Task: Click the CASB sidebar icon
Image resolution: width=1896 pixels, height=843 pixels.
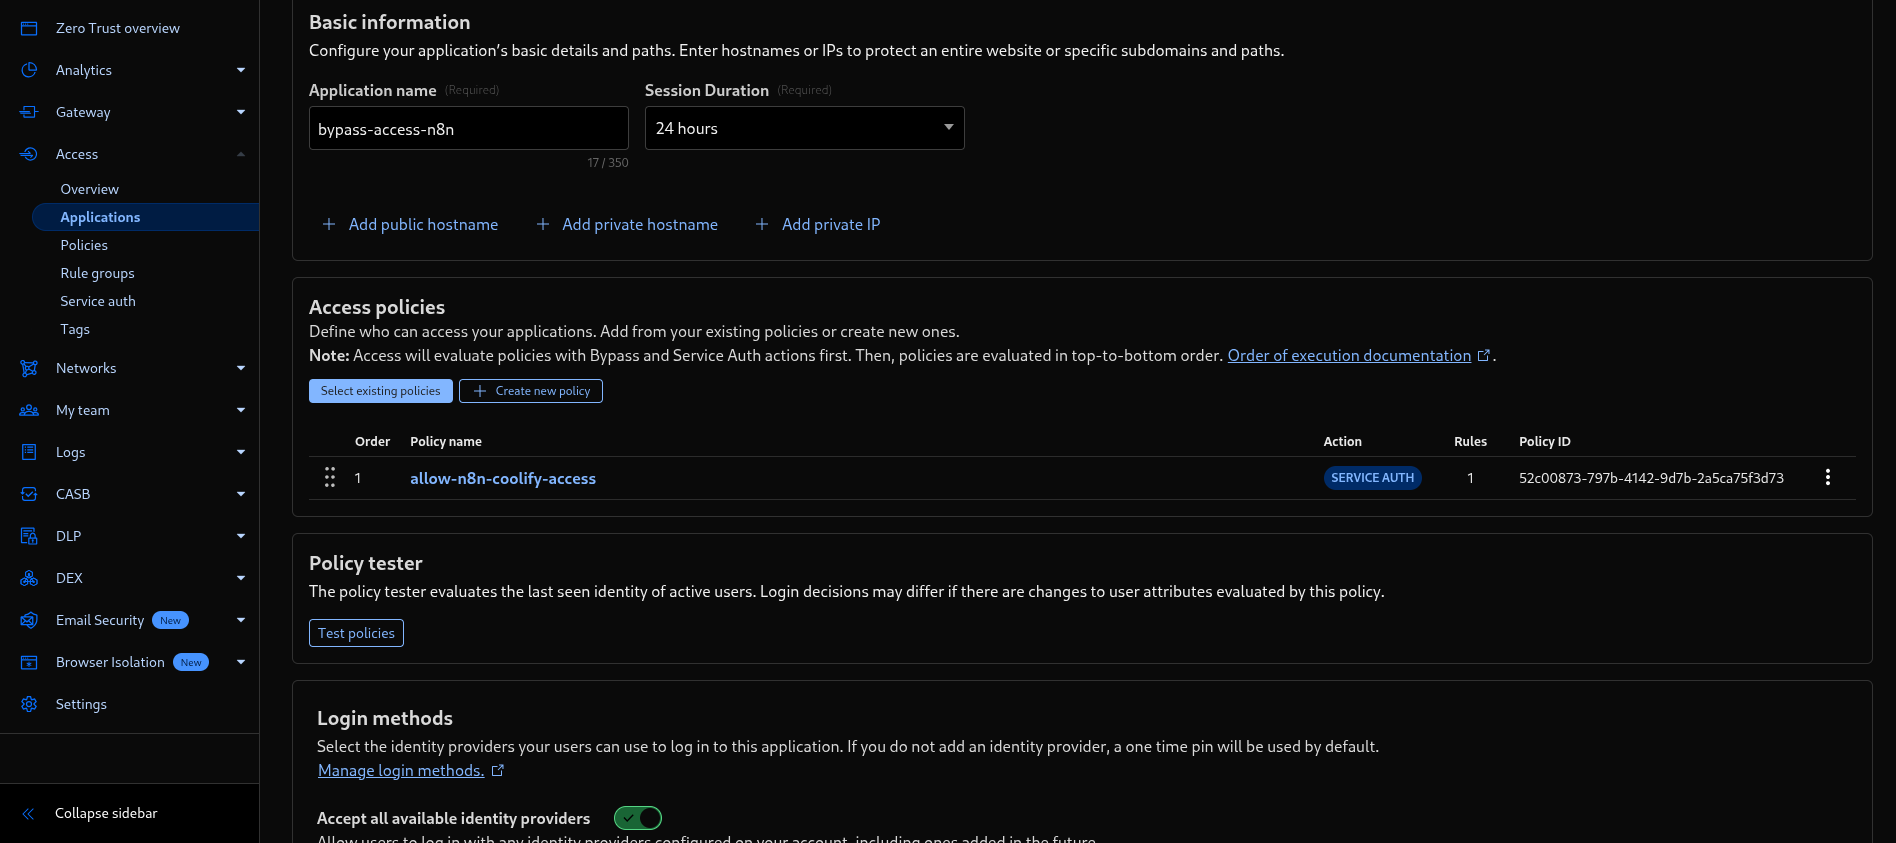Action: pos(29,494)
